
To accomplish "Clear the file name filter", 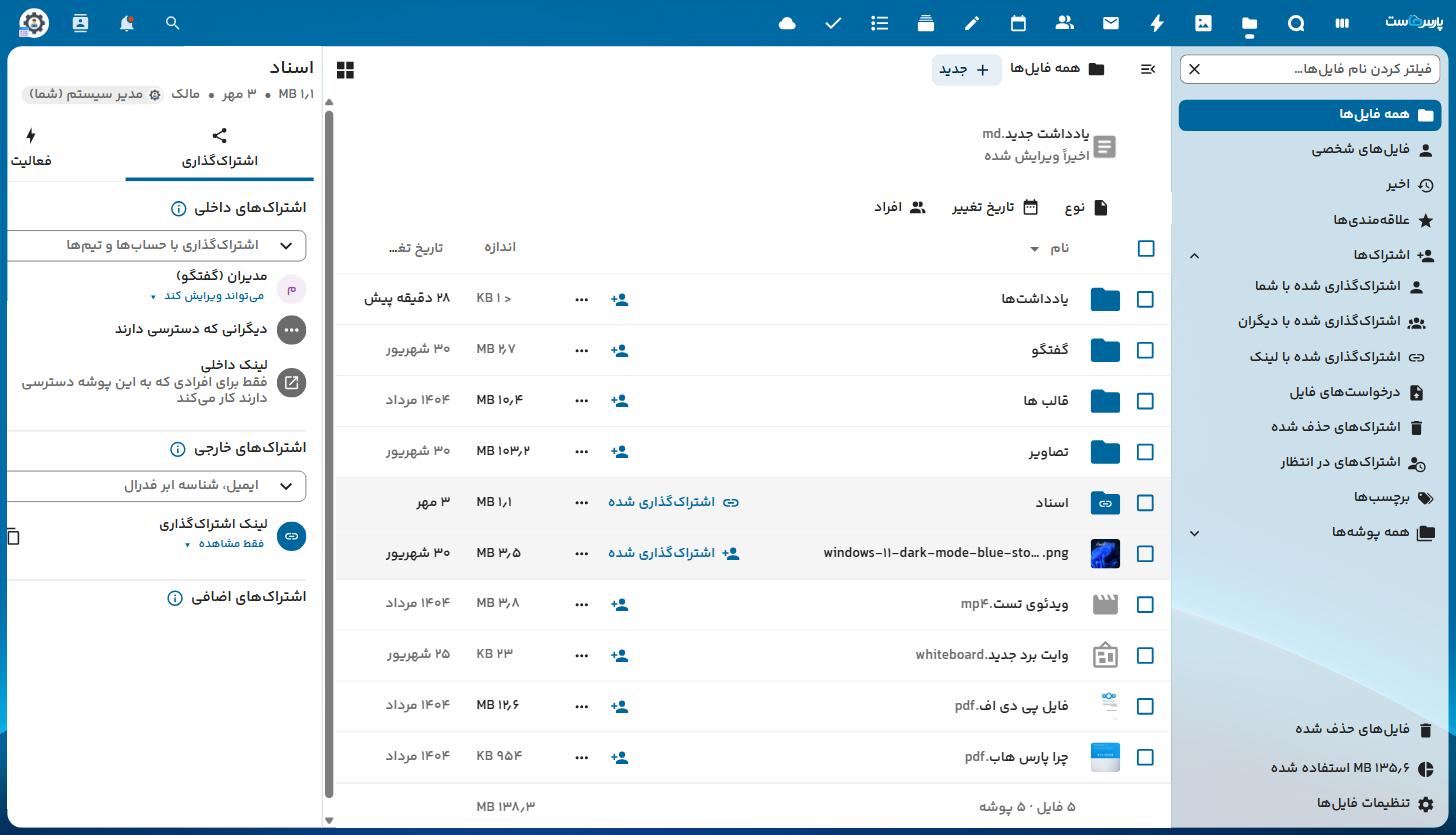I will [1195, 69].
